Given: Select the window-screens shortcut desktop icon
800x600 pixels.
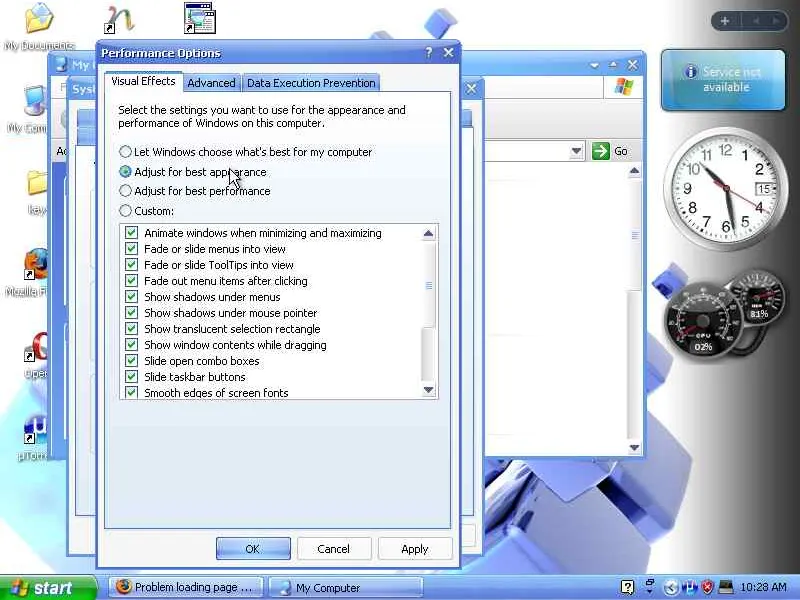Looking at the screenshot, I should click(200, 18).
